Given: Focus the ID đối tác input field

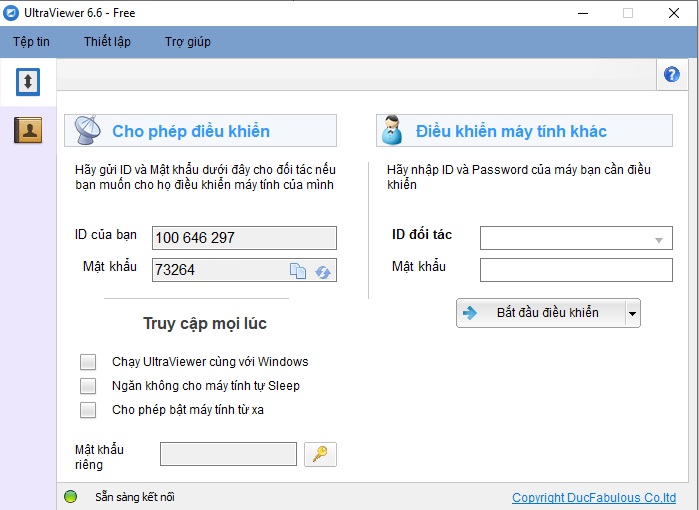Looking at the screenshot, I should (x=576, y=238).
